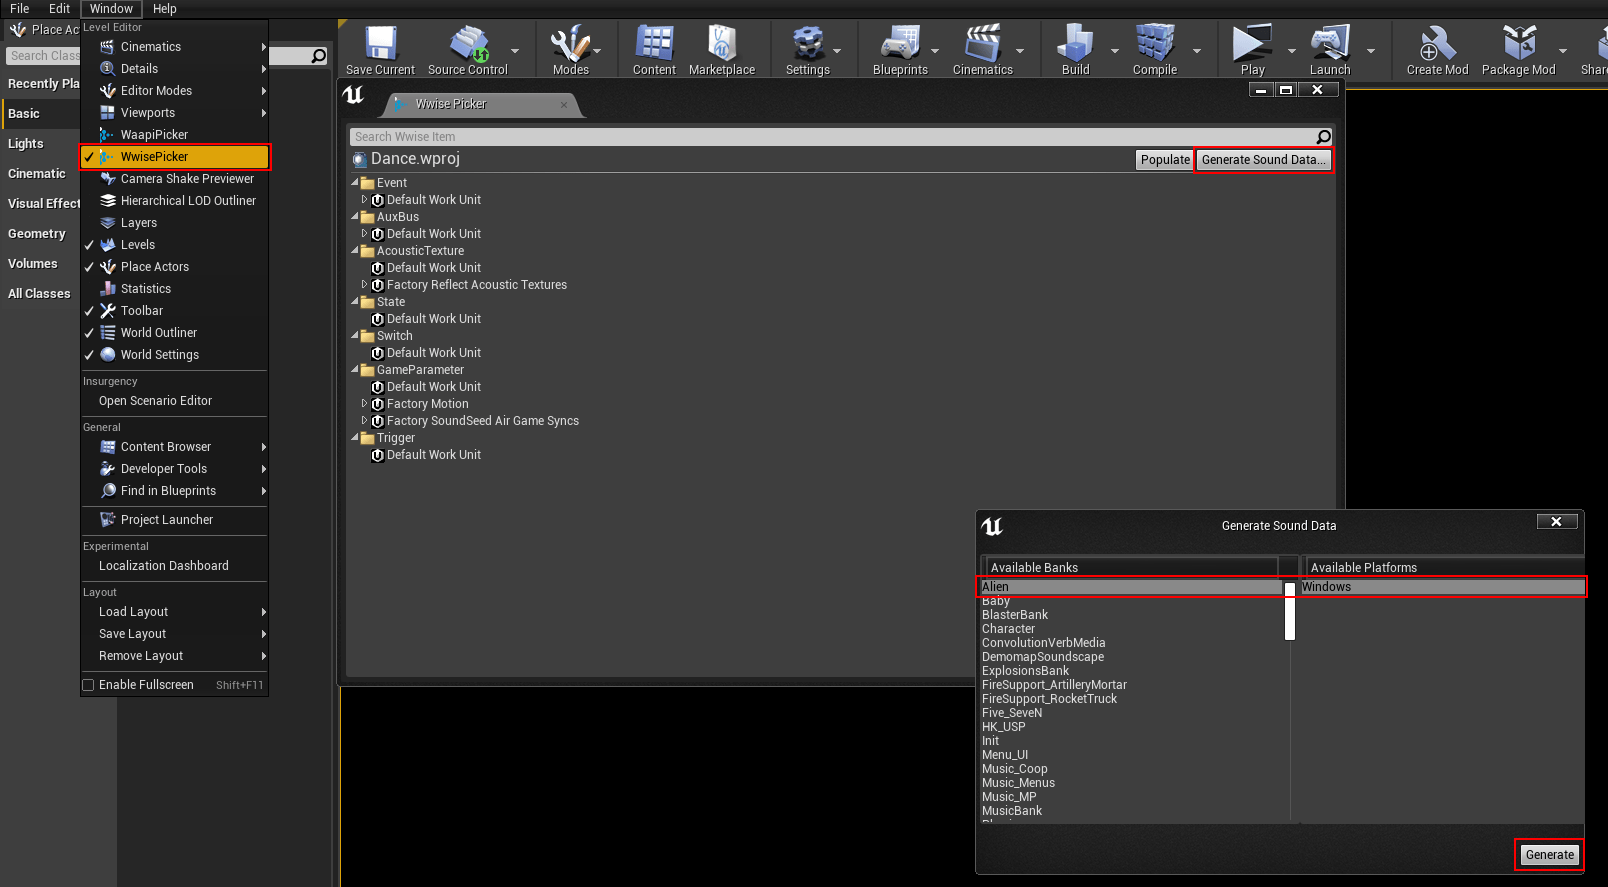Open Content Browser submenu
1608x887 pixels.
(174, 447)
